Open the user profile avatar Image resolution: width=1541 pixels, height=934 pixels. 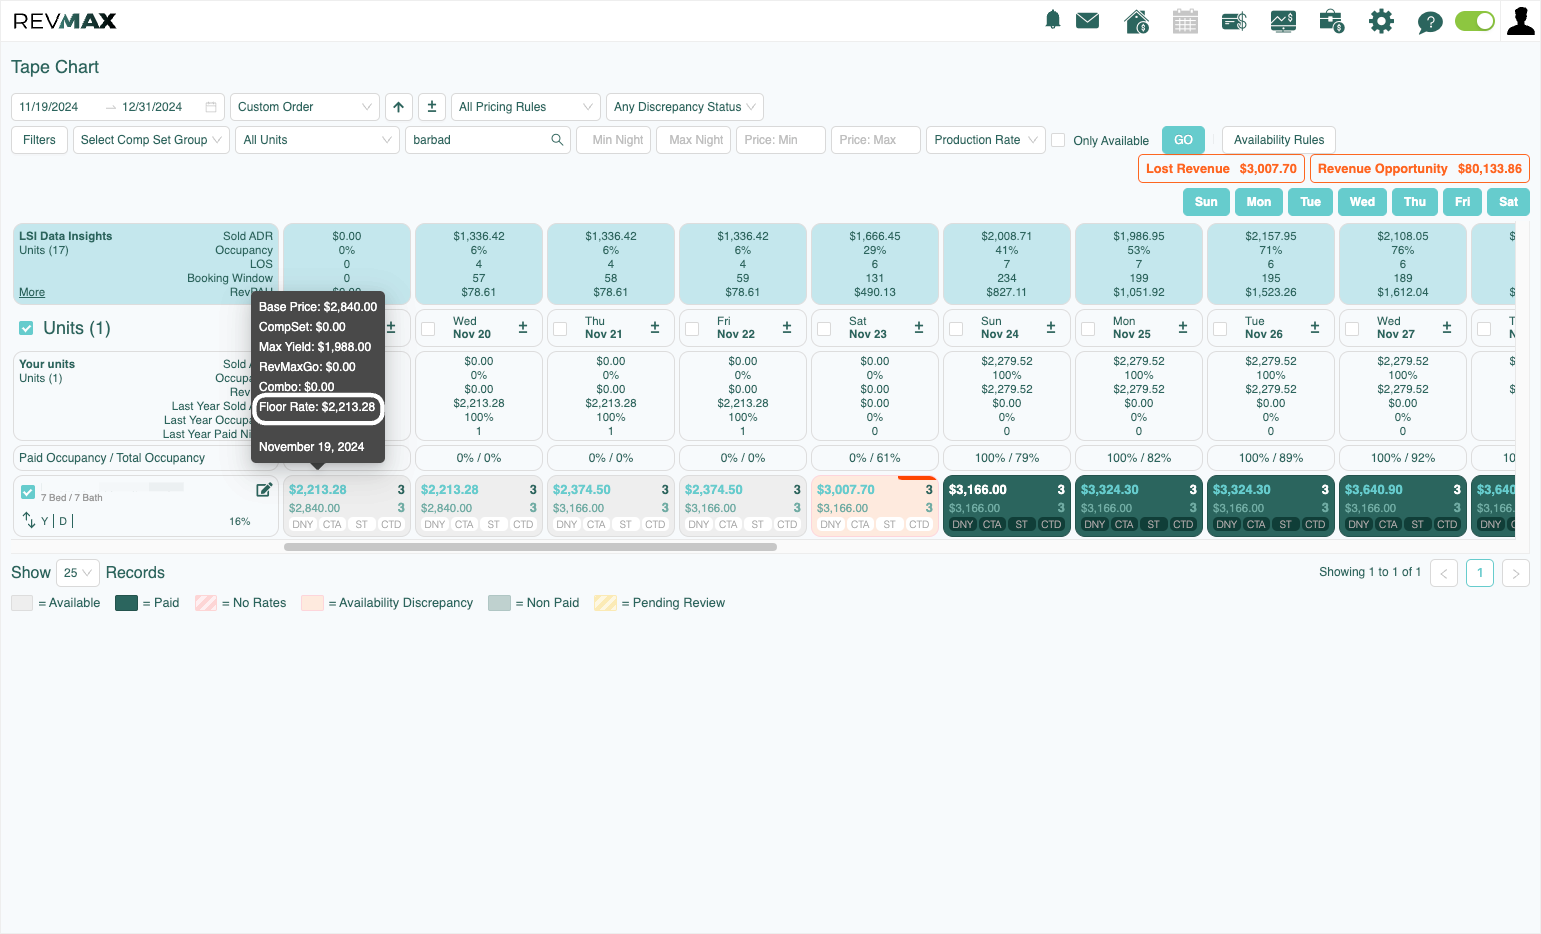[1520, 21]
